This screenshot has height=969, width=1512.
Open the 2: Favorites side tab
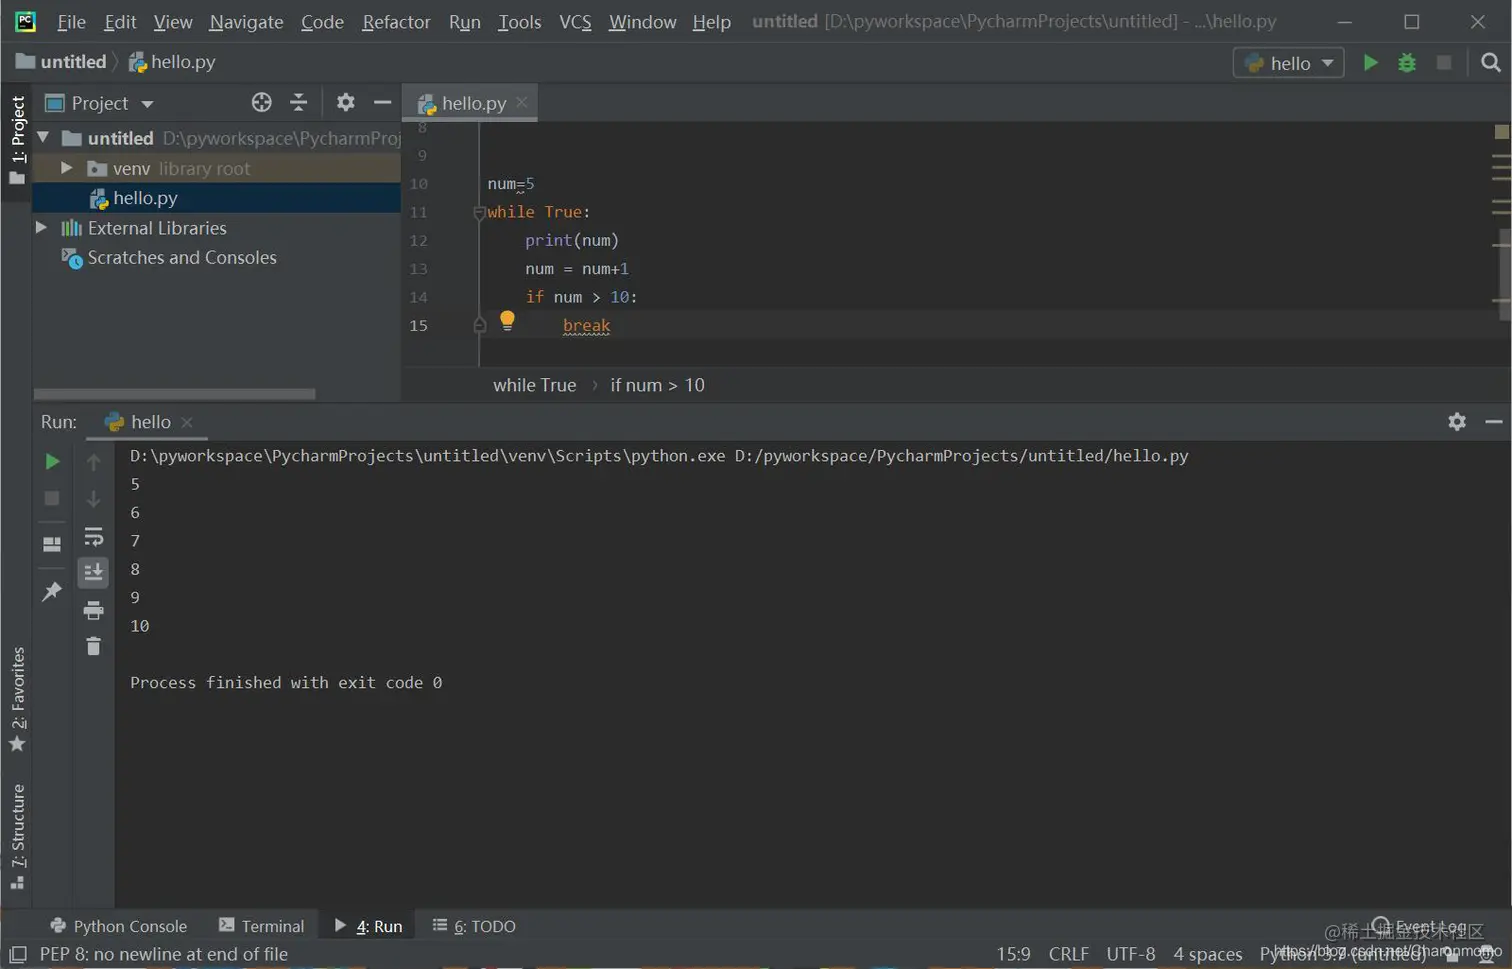pyautogui.click(x=17, y=699)
